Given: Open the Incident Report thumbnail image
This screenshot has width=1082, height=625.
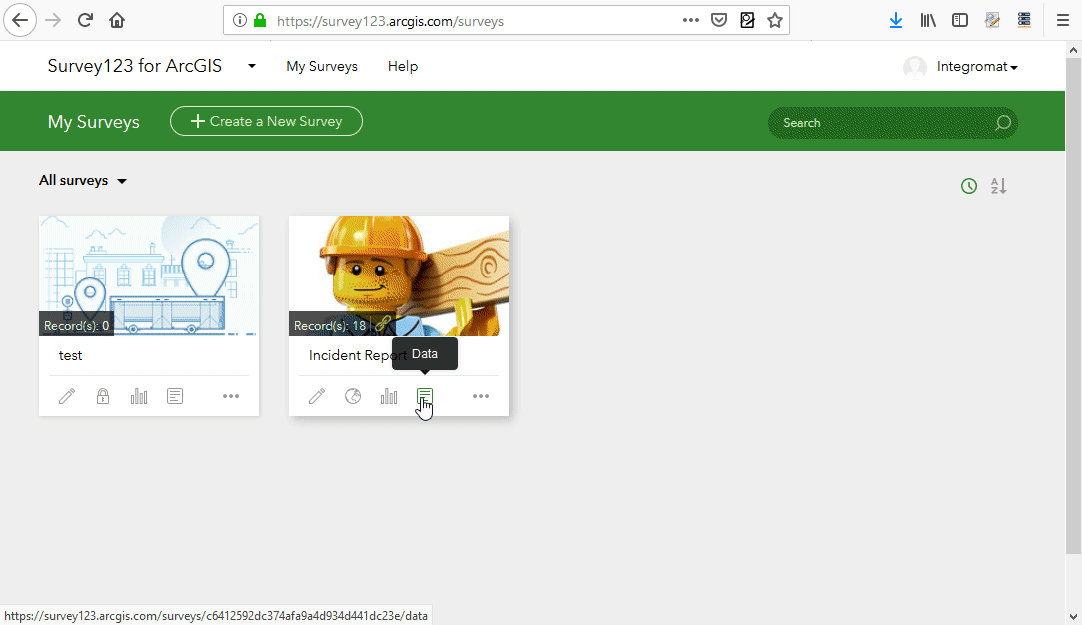Looking at the screenshot, I should coord(399,276).
